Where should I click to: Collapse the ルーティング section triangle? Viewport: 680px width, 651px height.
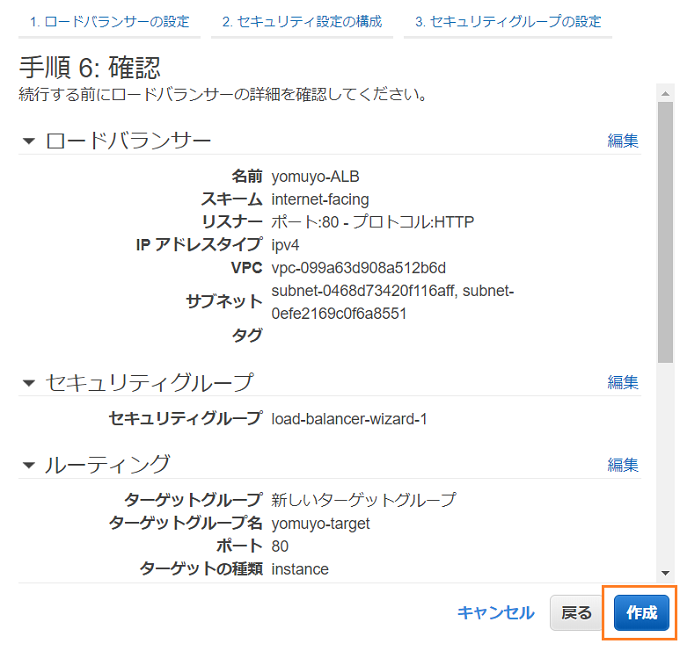[x=29, y=465]
